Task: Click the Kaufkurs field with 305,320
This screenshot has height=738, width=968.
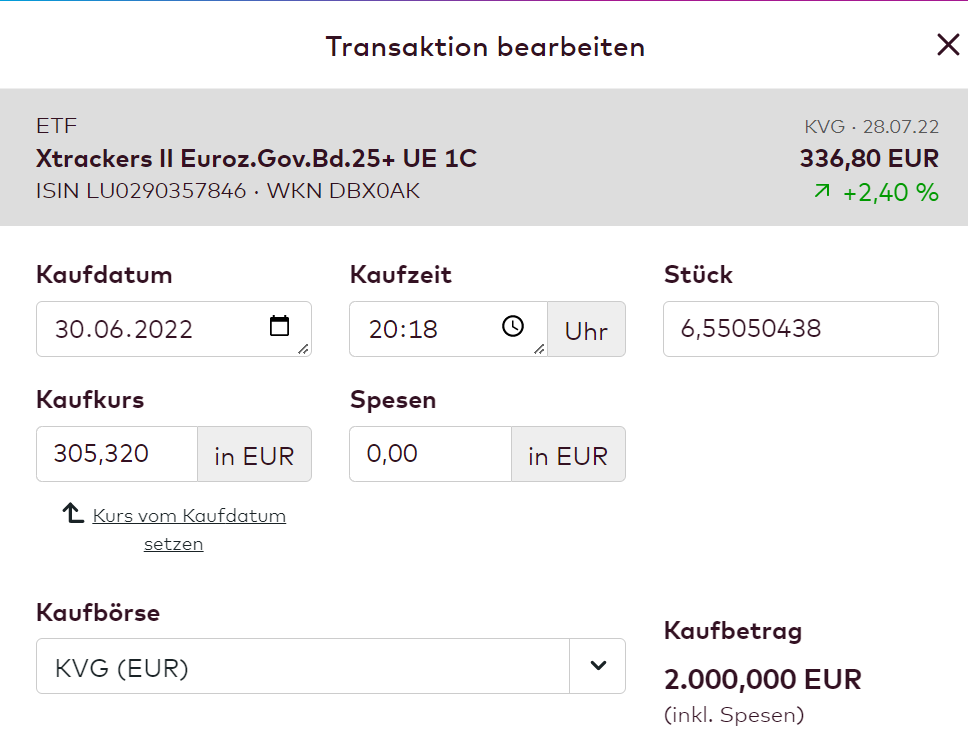Action: [117, 454]
